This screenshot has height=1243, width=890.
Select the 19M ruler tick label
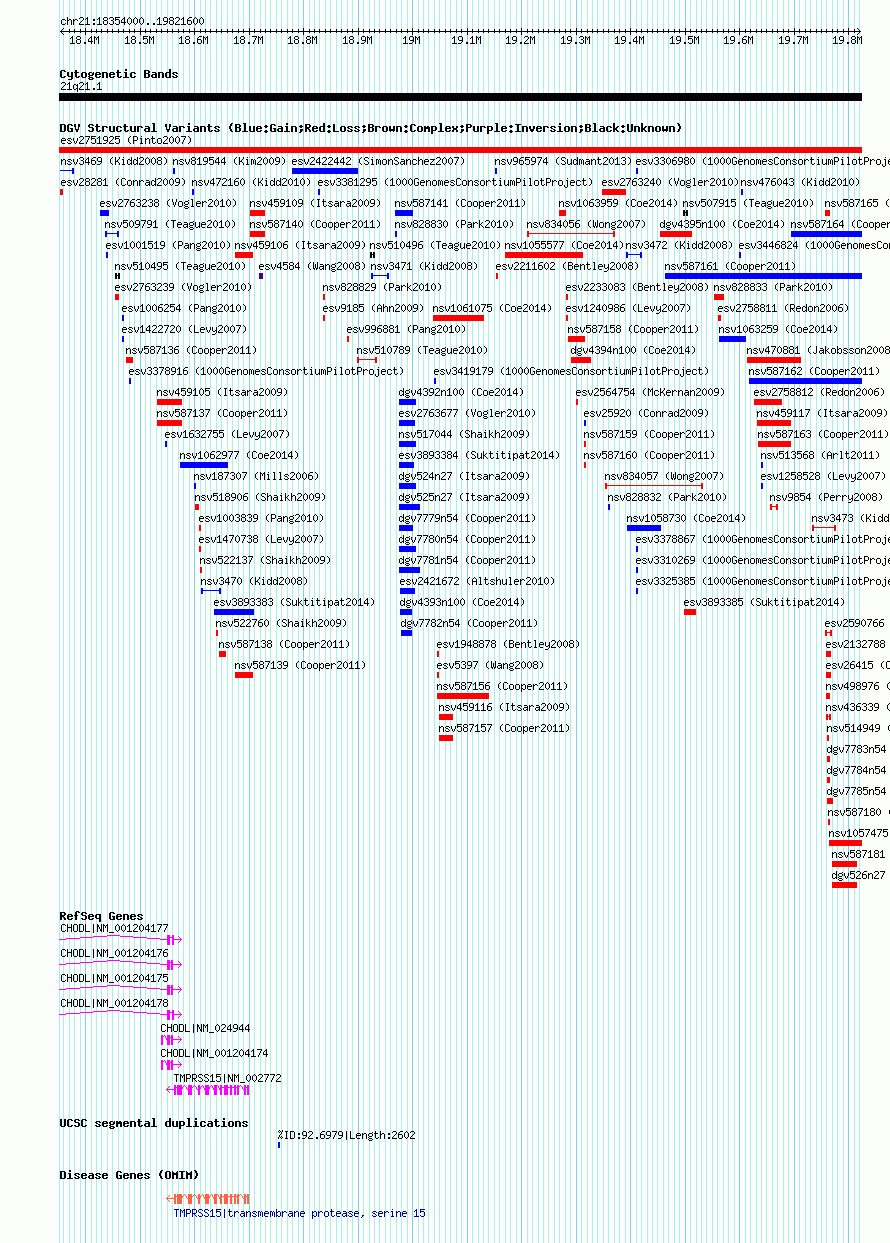coord(411,41)
